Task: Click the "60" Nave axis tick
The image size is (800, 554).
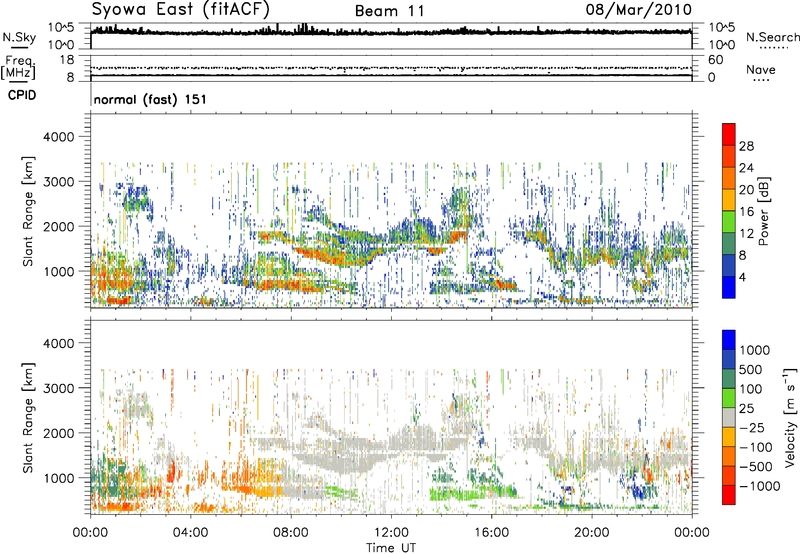Action: click(x=715, y=60)
